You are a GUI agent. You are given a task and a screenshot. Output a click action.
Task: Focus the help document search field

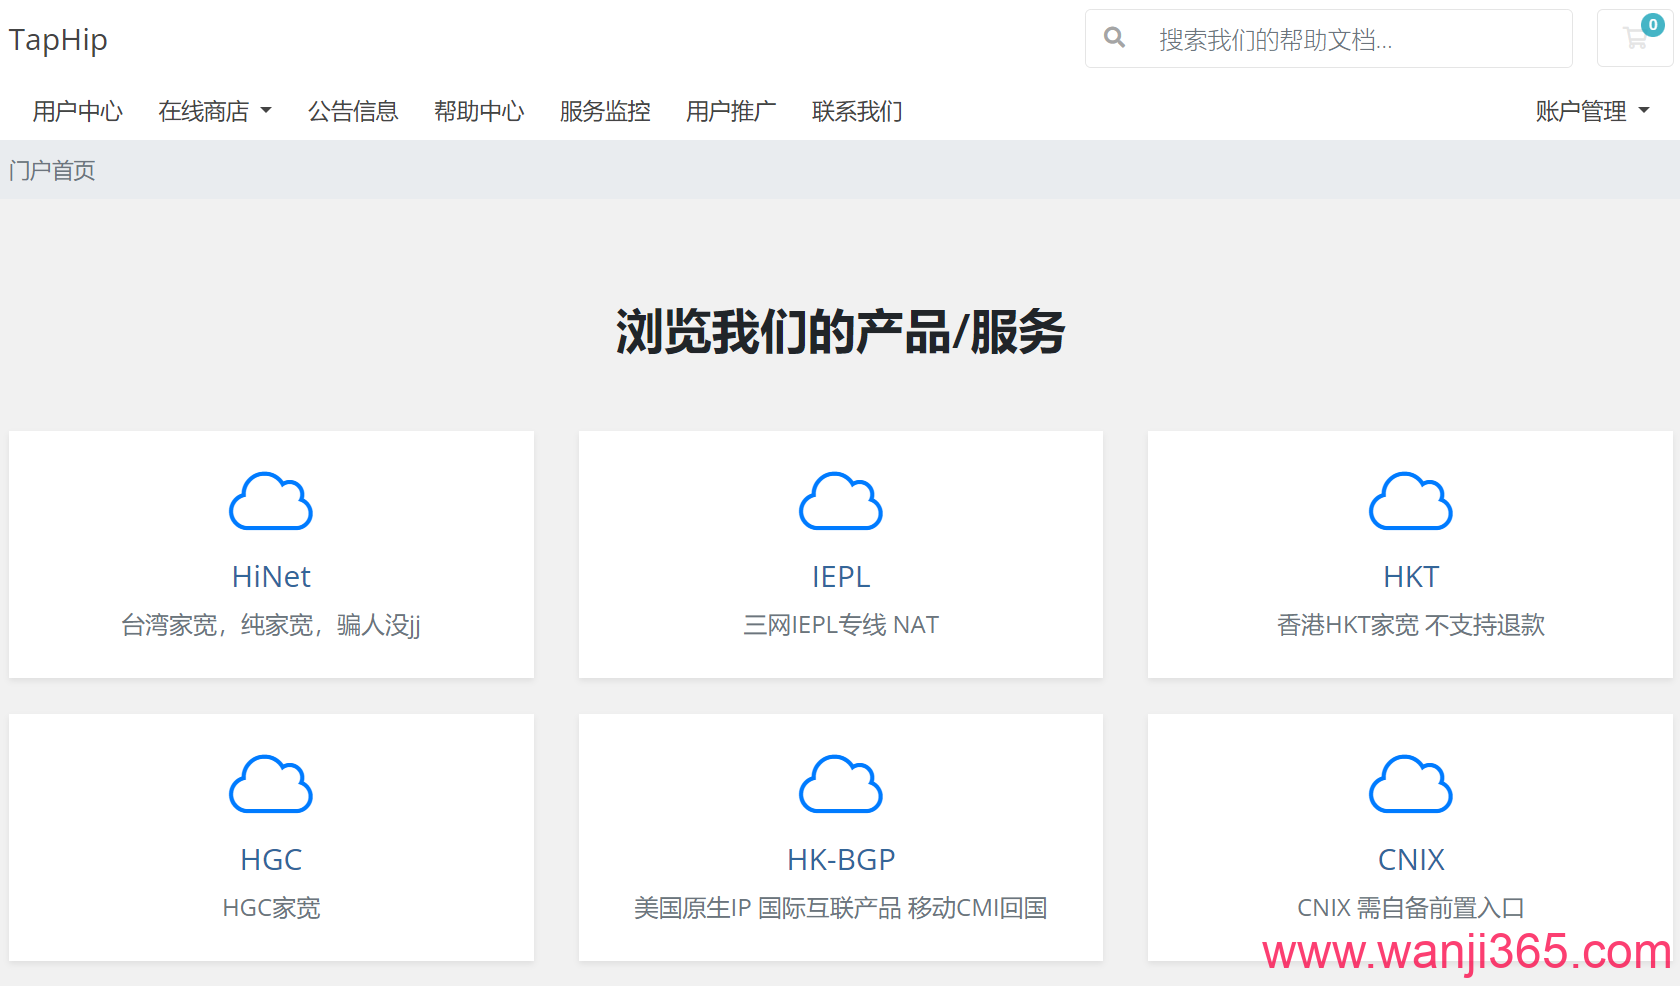[x=1350, y=40]
